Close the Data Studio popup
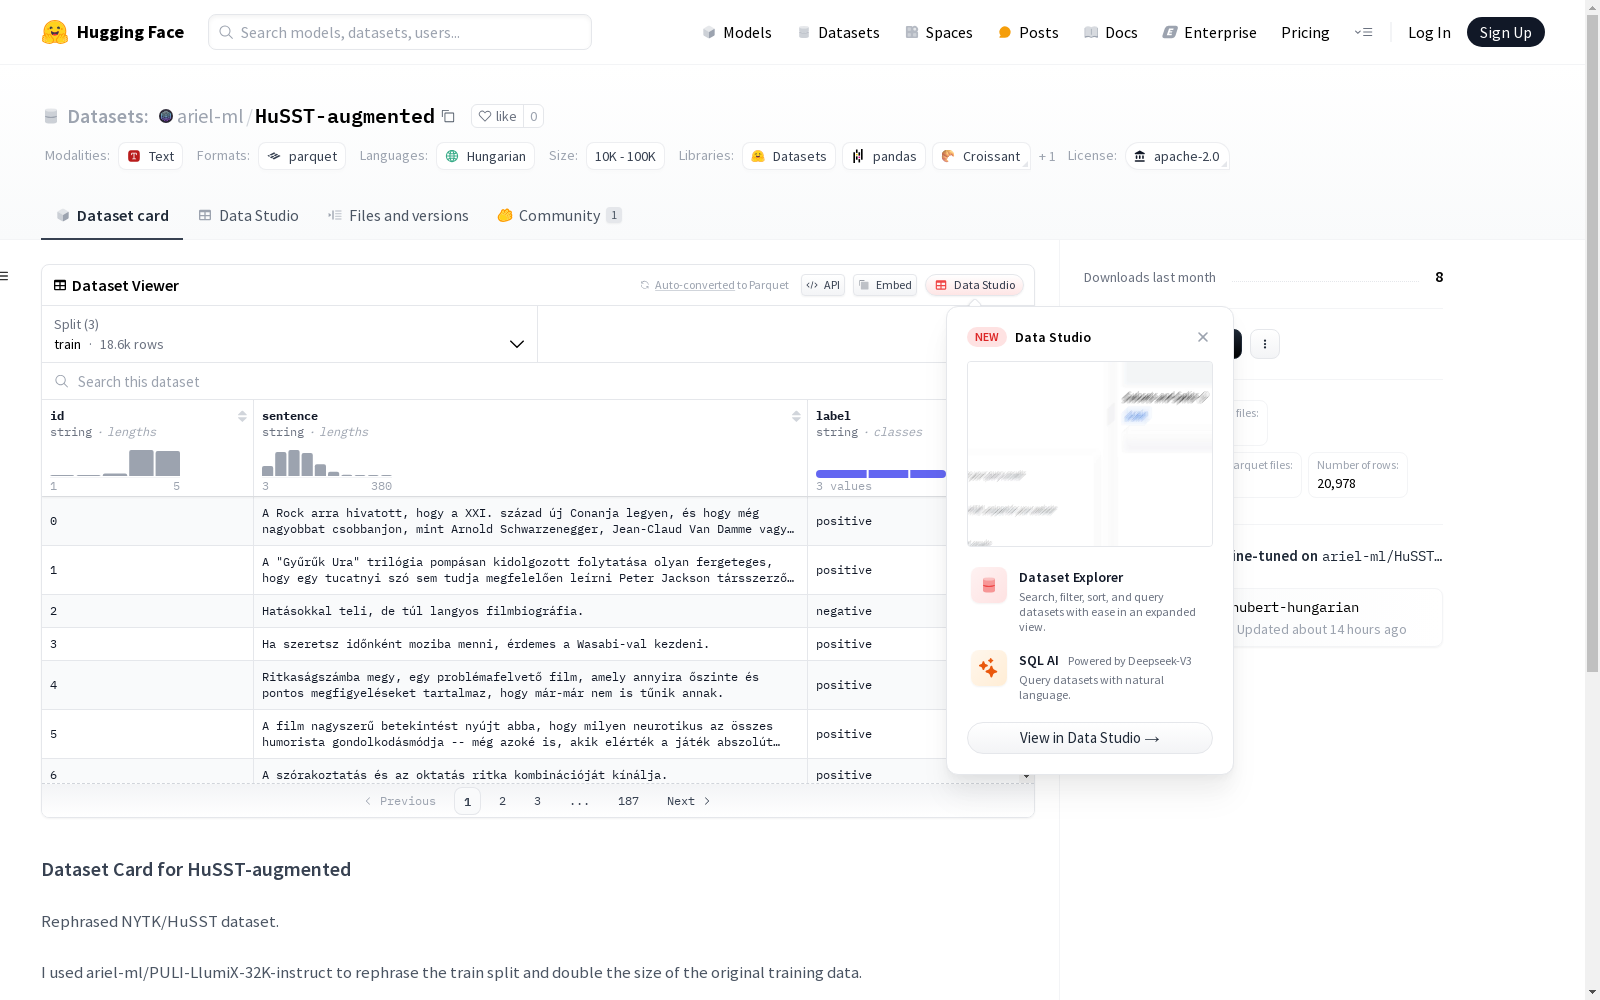This screenshot has width=1600, height=1000. pyautogui.click(x=1203, y=337)
